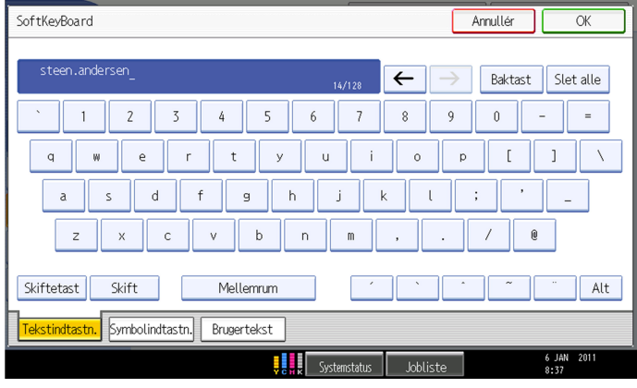Screen dimensions: 637x388
Task: Switch to the Tekstindtastn. tab
Action: (x=60, y=329)
